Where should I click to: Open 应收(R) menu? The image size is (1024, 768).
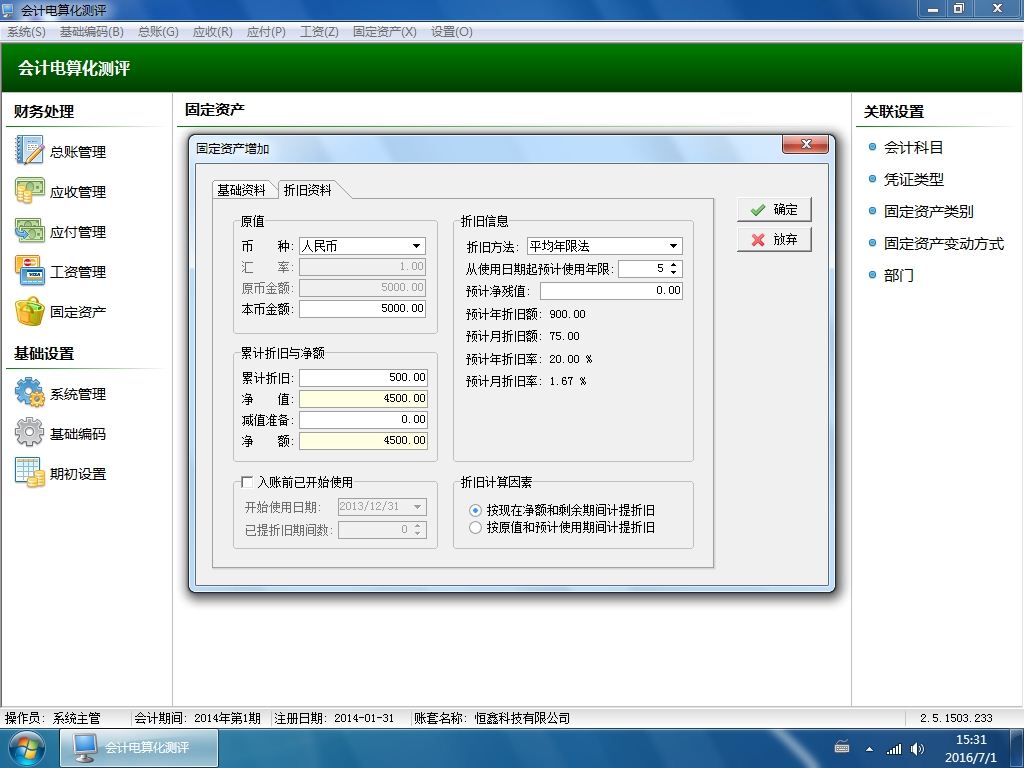point(212,31)
